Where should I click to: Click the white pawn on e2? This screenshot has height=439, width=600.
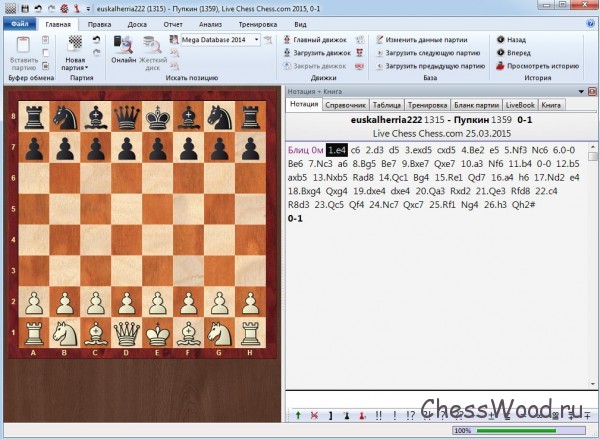click(157, 303)
